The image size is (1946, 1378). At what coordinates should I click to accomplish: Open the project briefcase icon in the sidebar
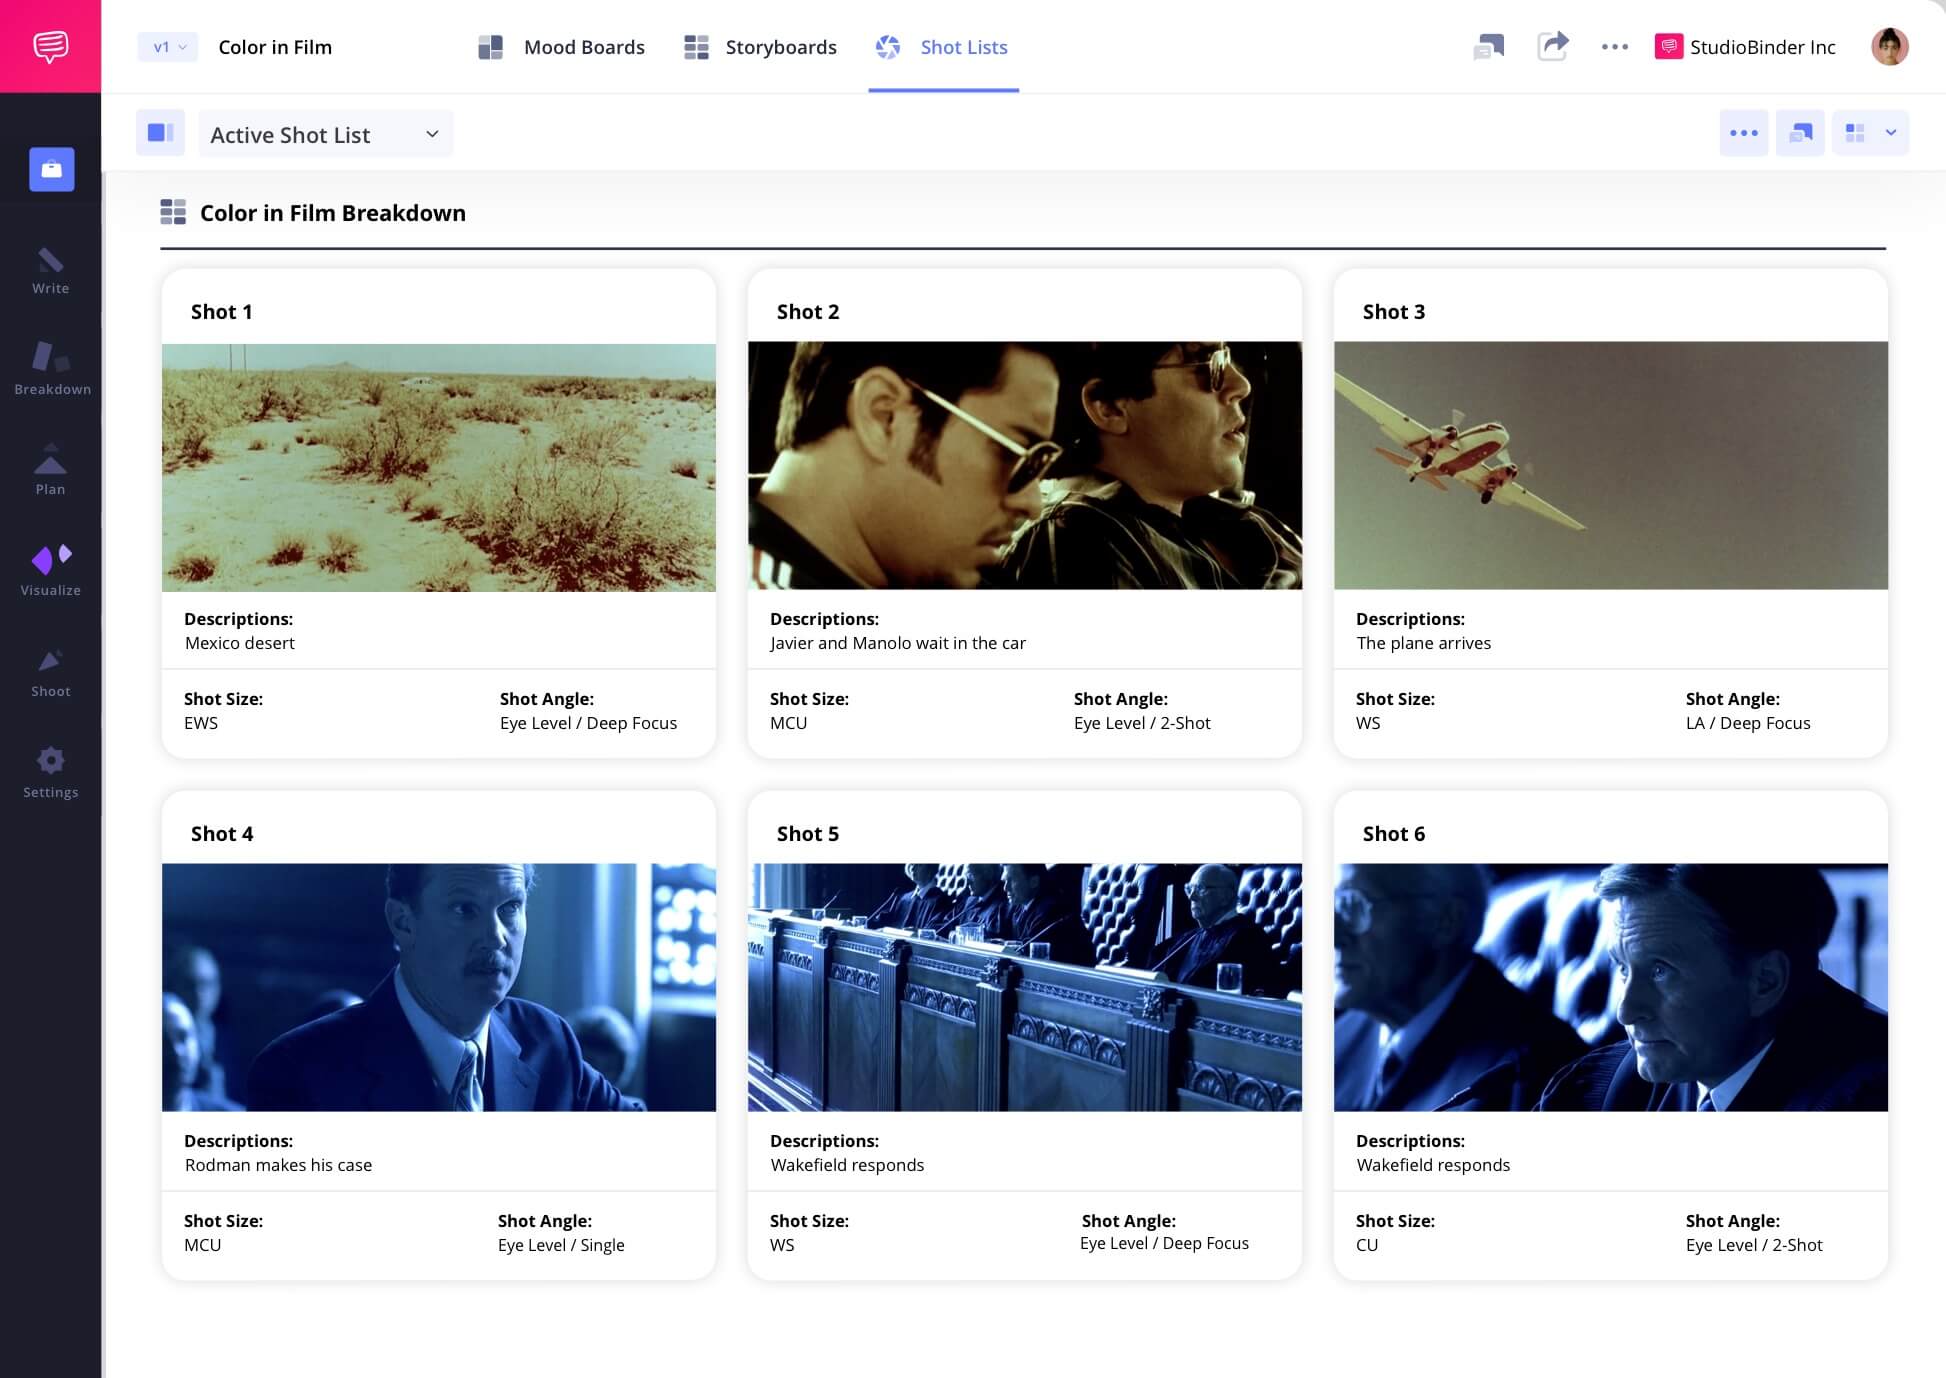point(50,169)
